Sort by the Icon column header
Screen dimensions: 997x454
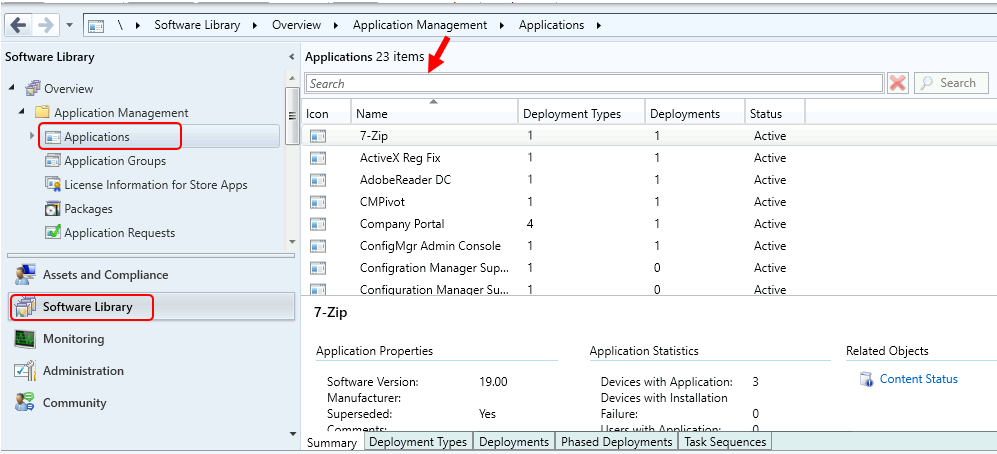coord(326,114)
